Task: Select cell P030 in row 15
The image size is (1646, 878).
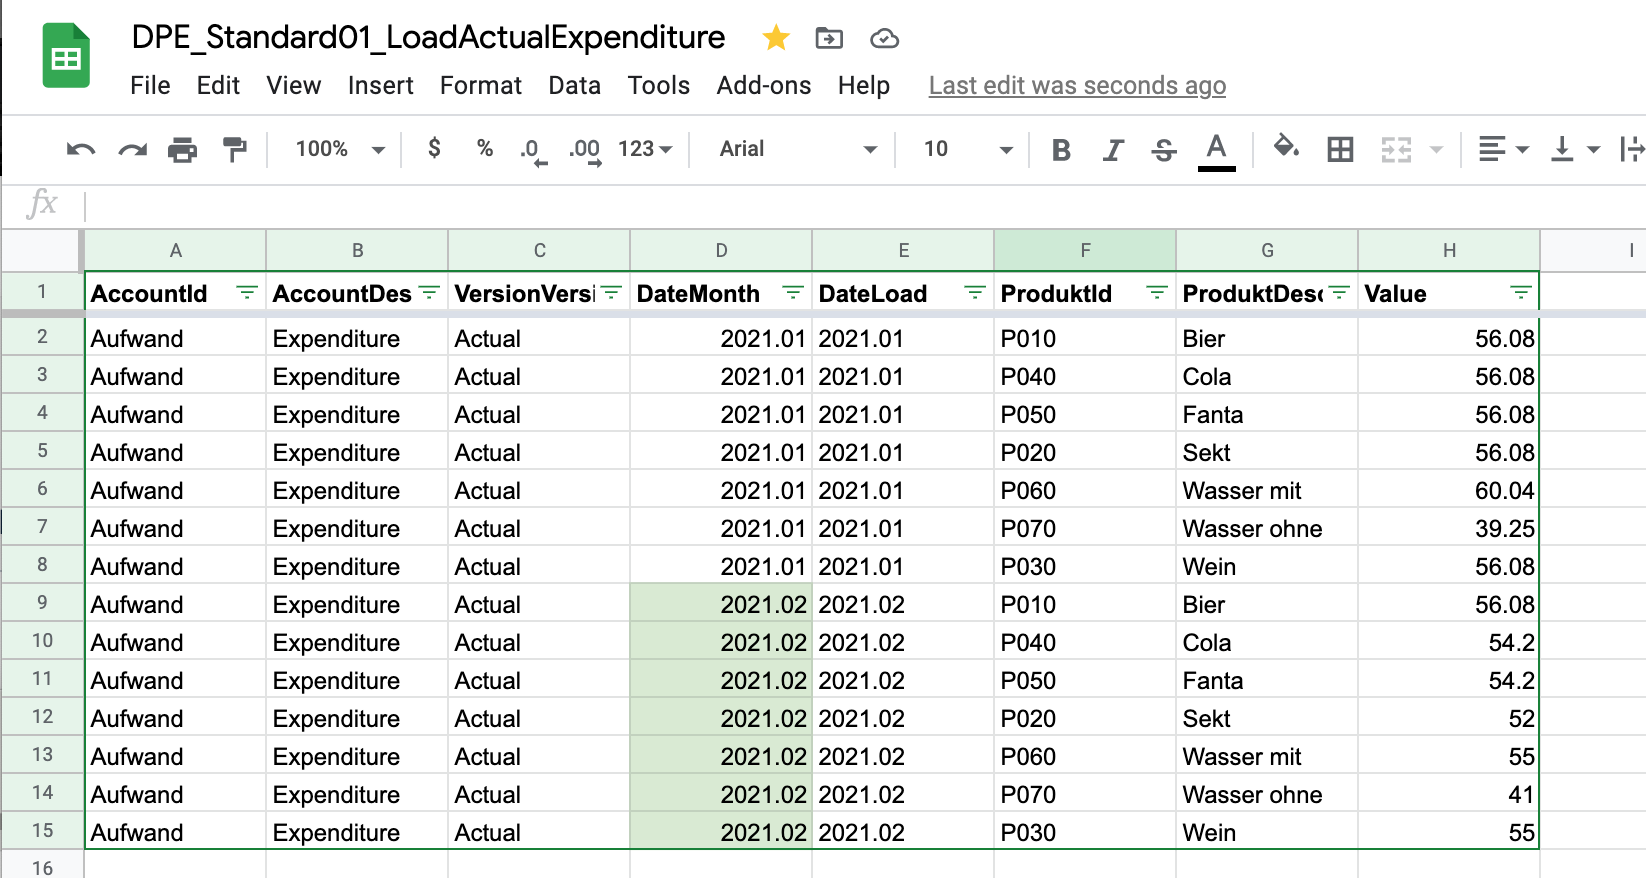Action: [x=1085, y=832]
